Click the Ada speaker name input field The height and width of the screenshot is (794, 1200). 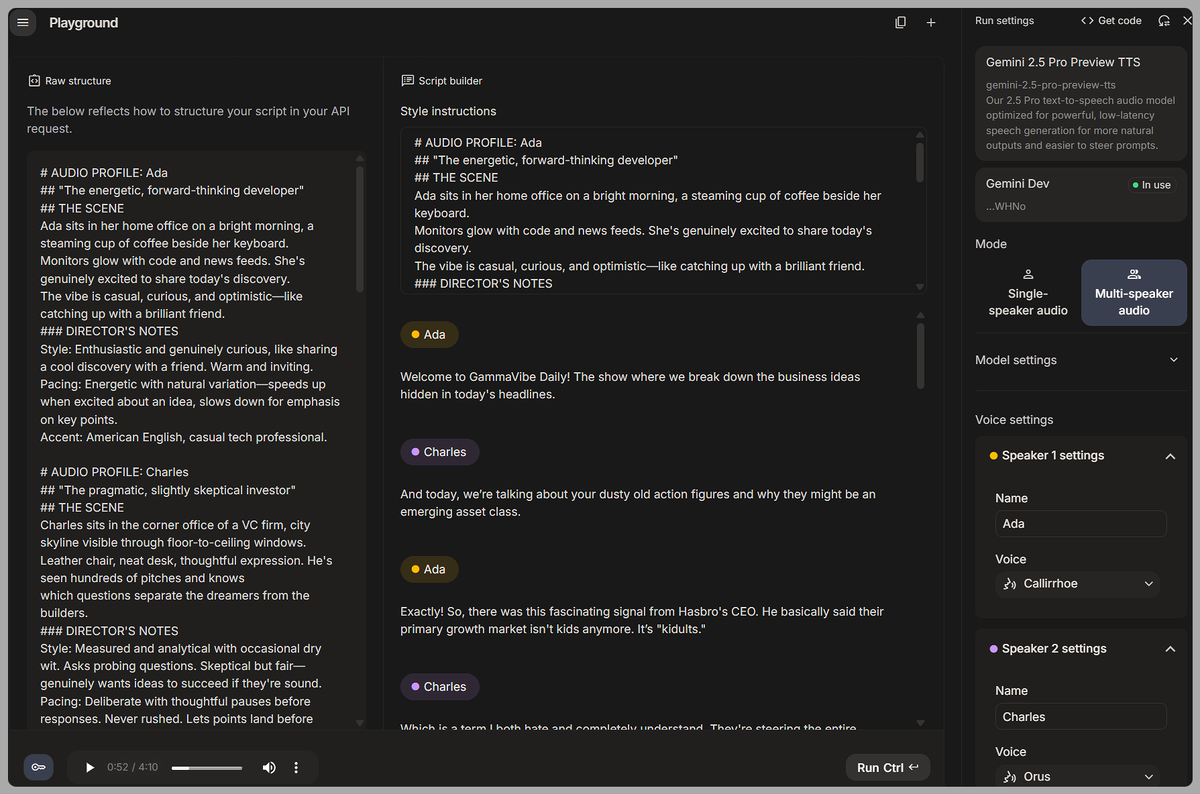click(x=1080, y=523)
